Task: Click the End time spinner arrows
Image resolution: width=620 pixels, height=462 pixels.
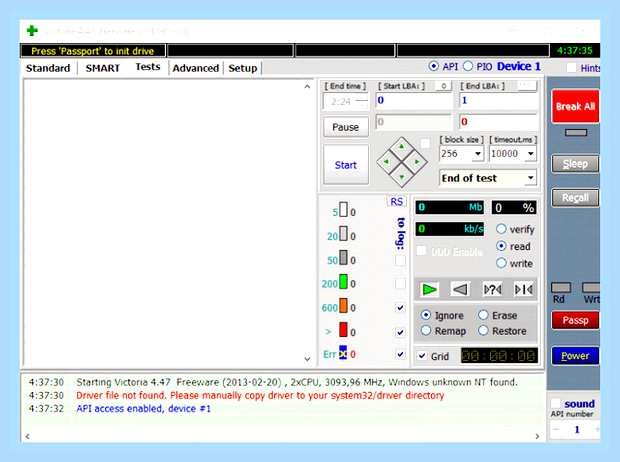Action: click(362, 101)
